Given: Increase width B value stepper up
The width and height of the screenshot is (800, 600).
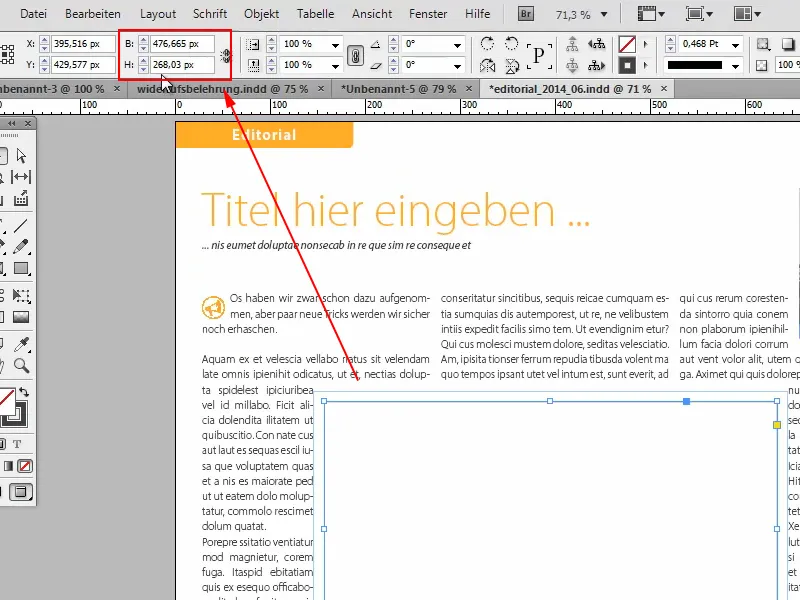Looking at the screenshot, I should [x=143, y=40].
